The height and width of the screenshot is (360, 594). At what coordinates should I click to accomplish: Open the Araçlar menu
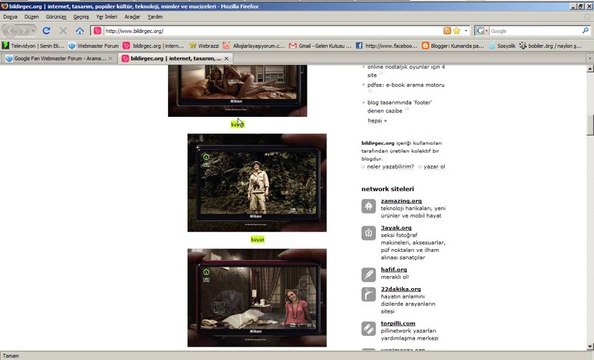coord(132,17)
